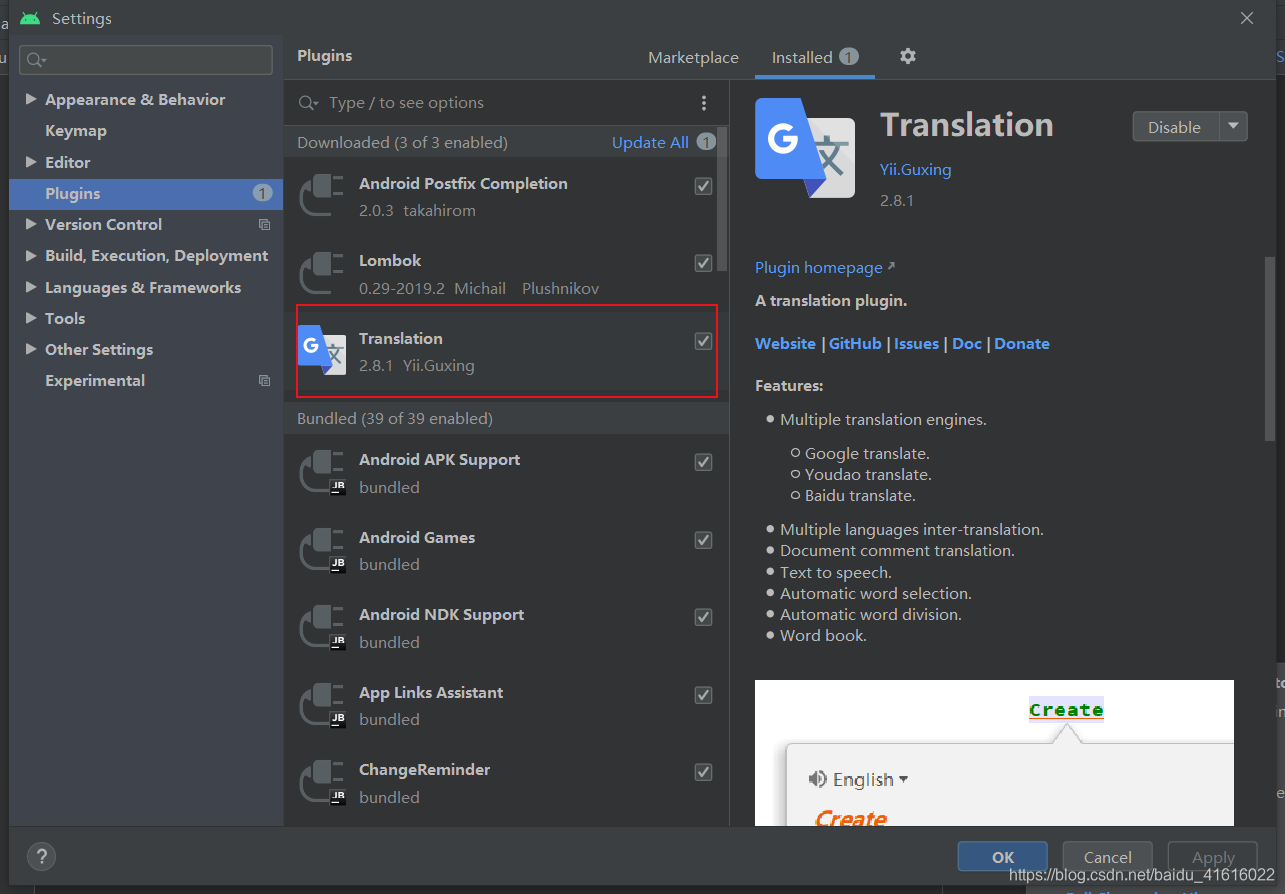The width and height of the screenshot is (1285, 894).
Task: Click the plugin list vertical scrollbar
Action: [723, 198]
